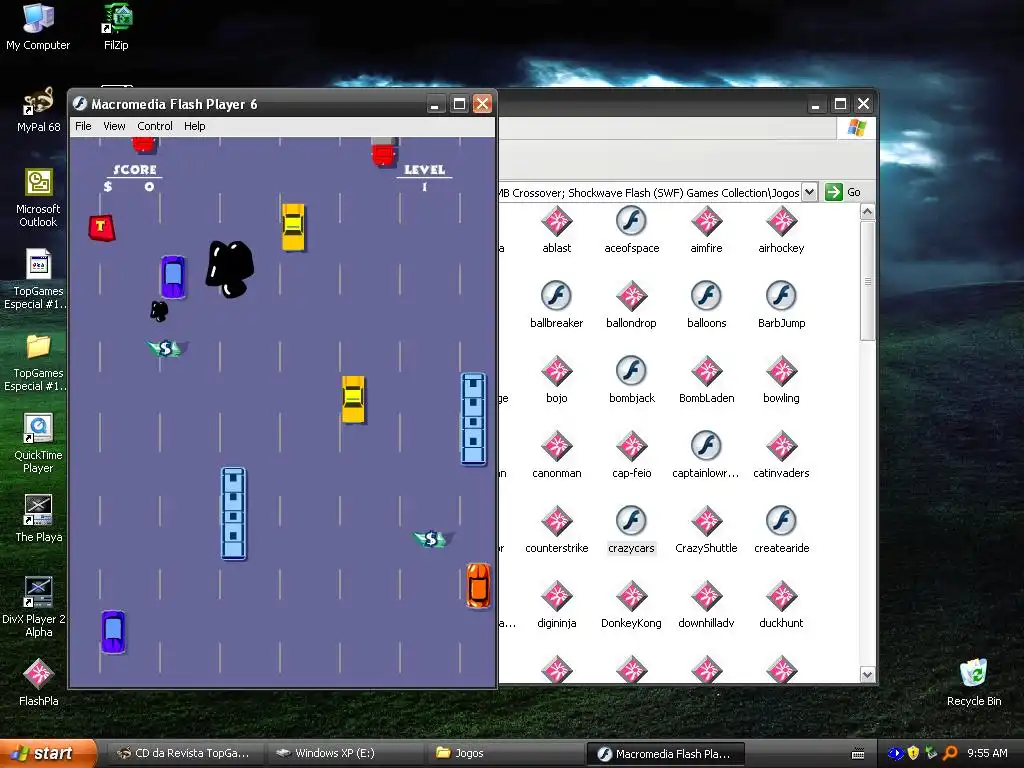Select the createaride Flash file
Screen dimensions: 1024x768
click(x=782, y=522)
